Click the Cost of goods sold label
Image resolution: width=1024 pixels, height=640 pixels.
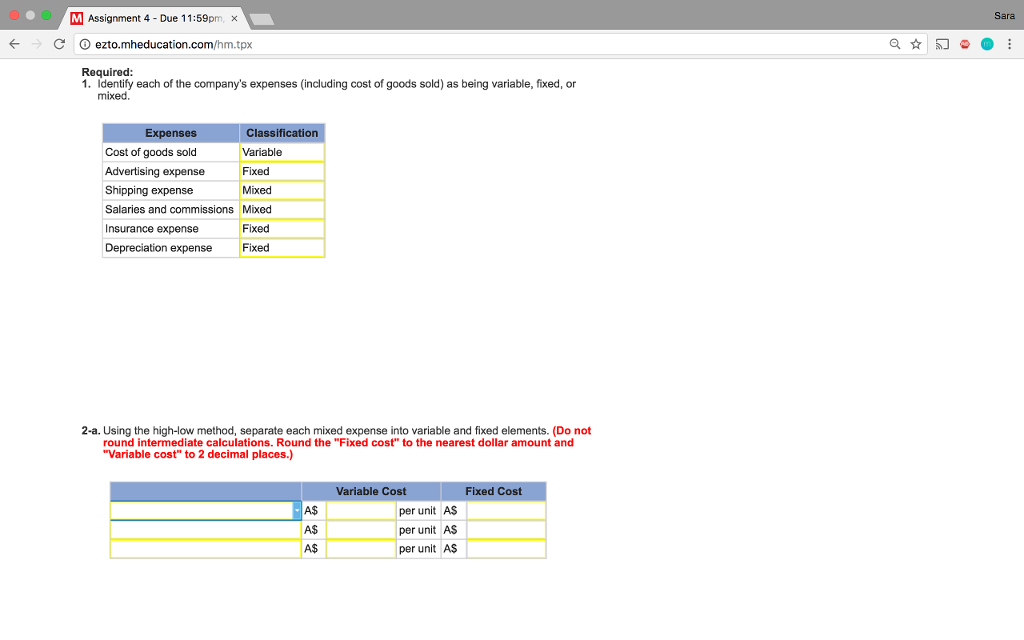(x=151, y=152)
